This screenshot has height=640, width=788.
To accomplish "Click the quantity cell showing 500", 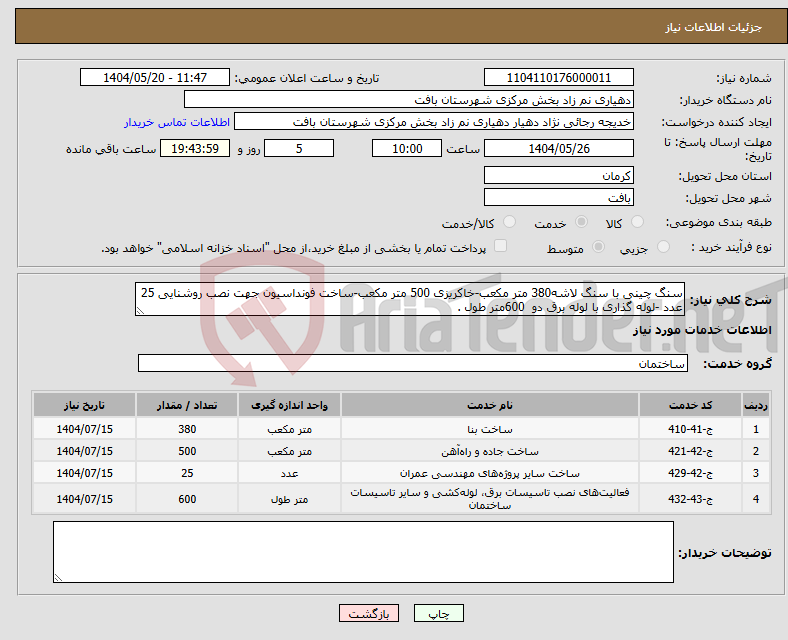I will click(x=187, y=451).
